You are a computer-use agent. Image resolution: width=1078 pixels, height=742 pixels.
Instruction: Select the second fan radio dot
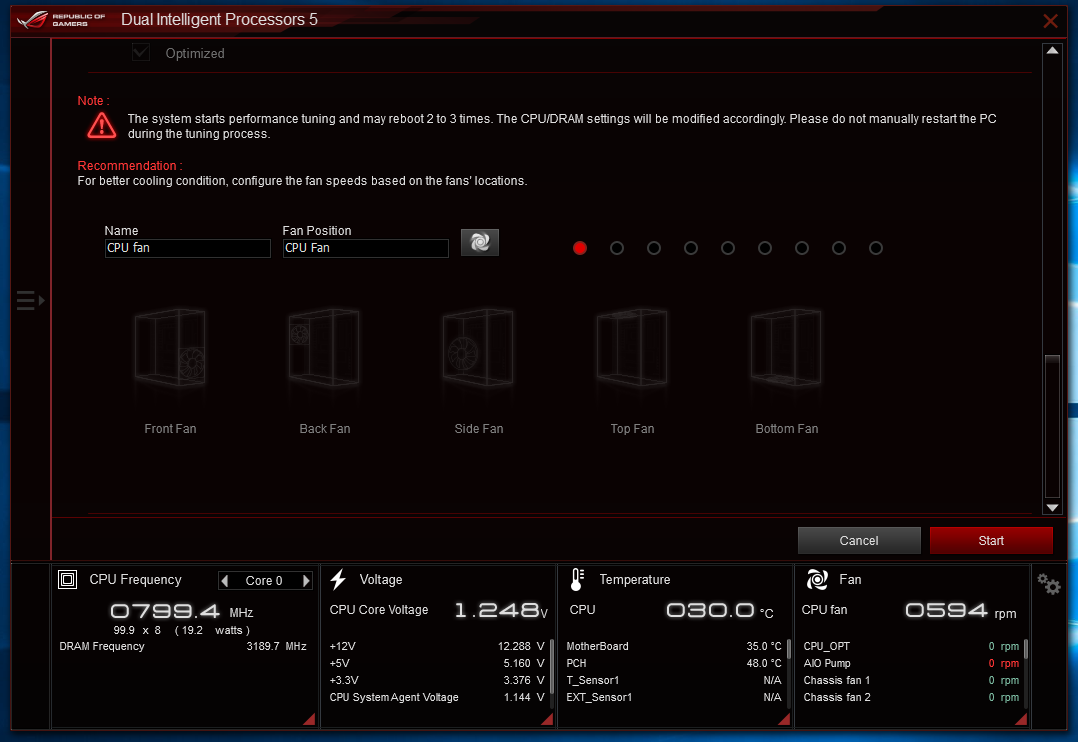pos(617,248)
